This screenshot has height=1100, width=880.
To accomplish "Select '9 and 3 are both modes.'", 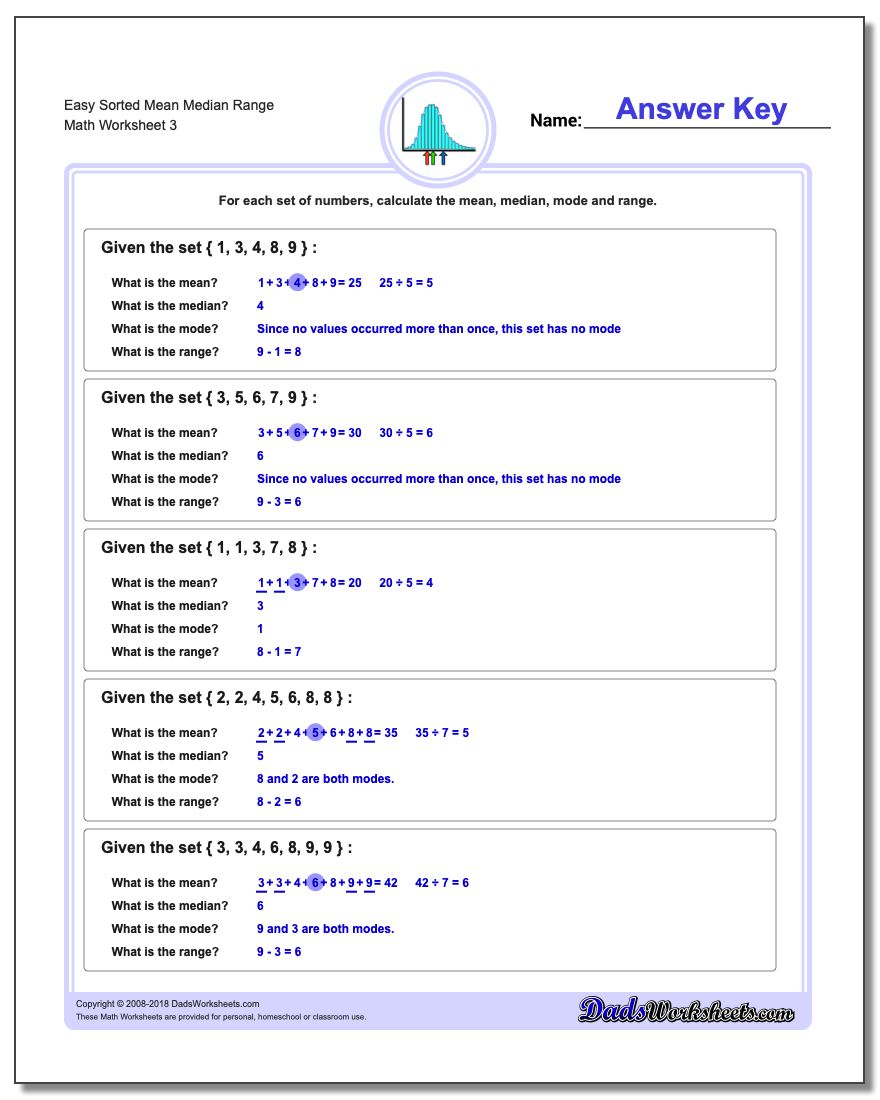I will [x=326, y=930].
